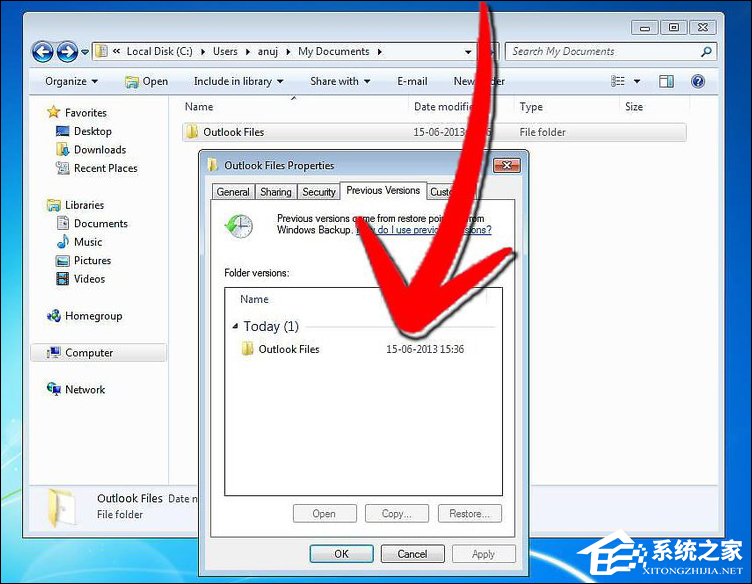Click Cancel in Properties dialog
752x584 pixels.
point(412,554)
